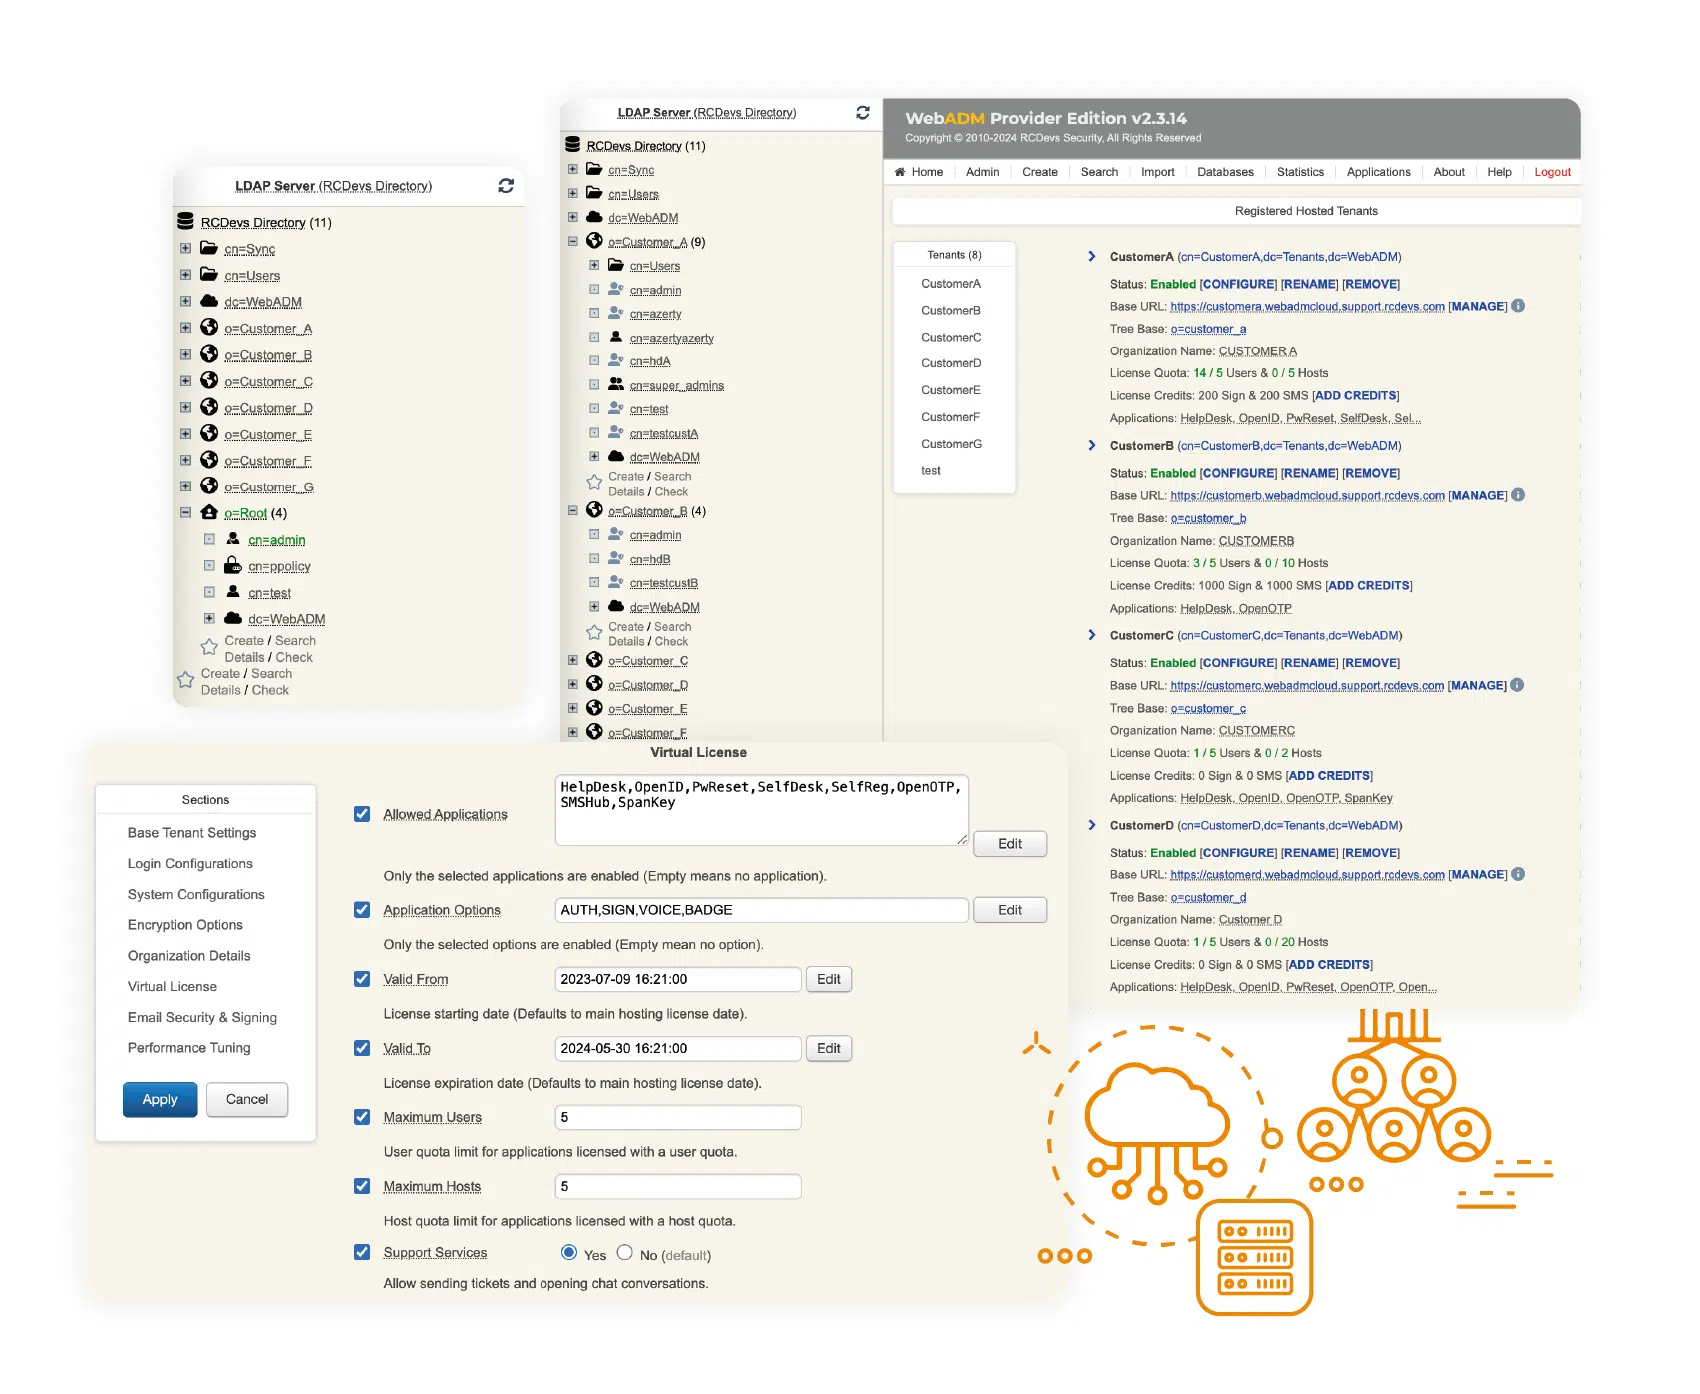1700x1394 pixels.
Task: Toggle Valid From checkbox
Action: (362, 979)
